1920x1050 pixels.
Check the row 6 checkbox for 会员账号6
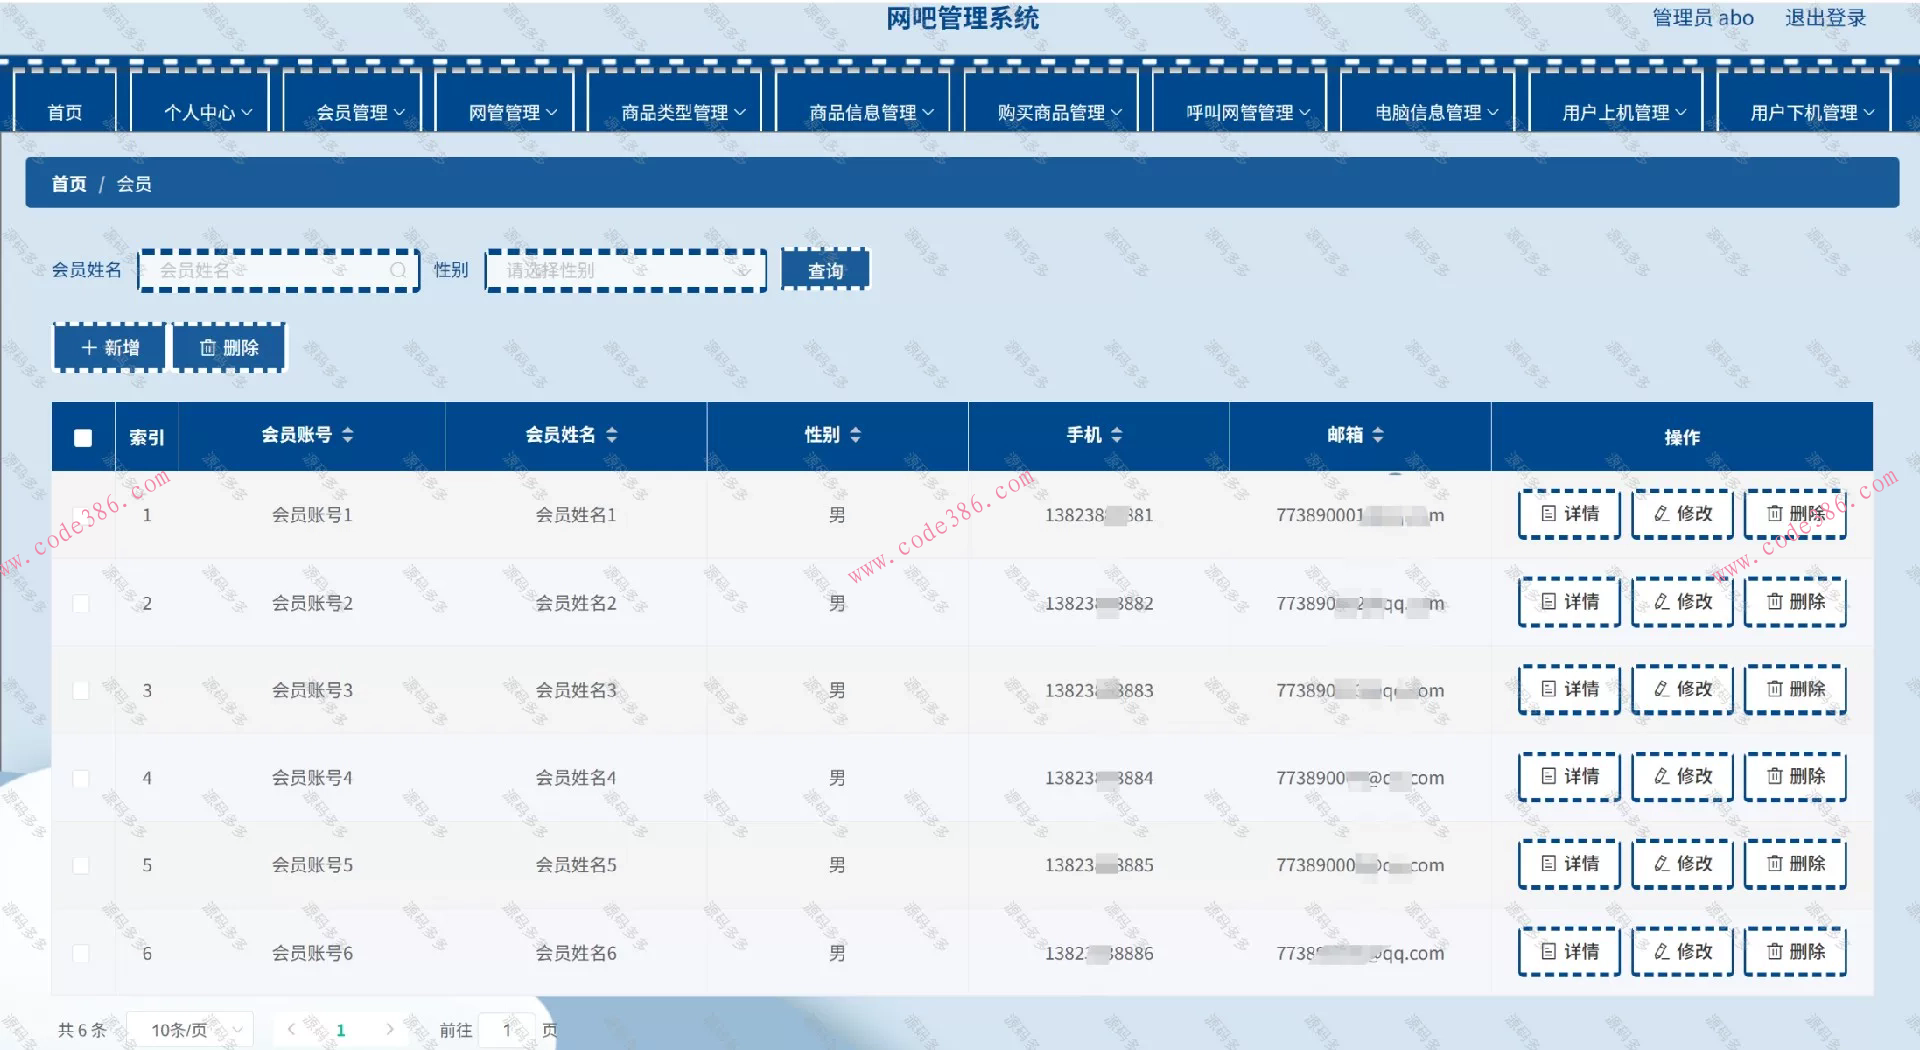pyautogui.click(x=82, y=953)
